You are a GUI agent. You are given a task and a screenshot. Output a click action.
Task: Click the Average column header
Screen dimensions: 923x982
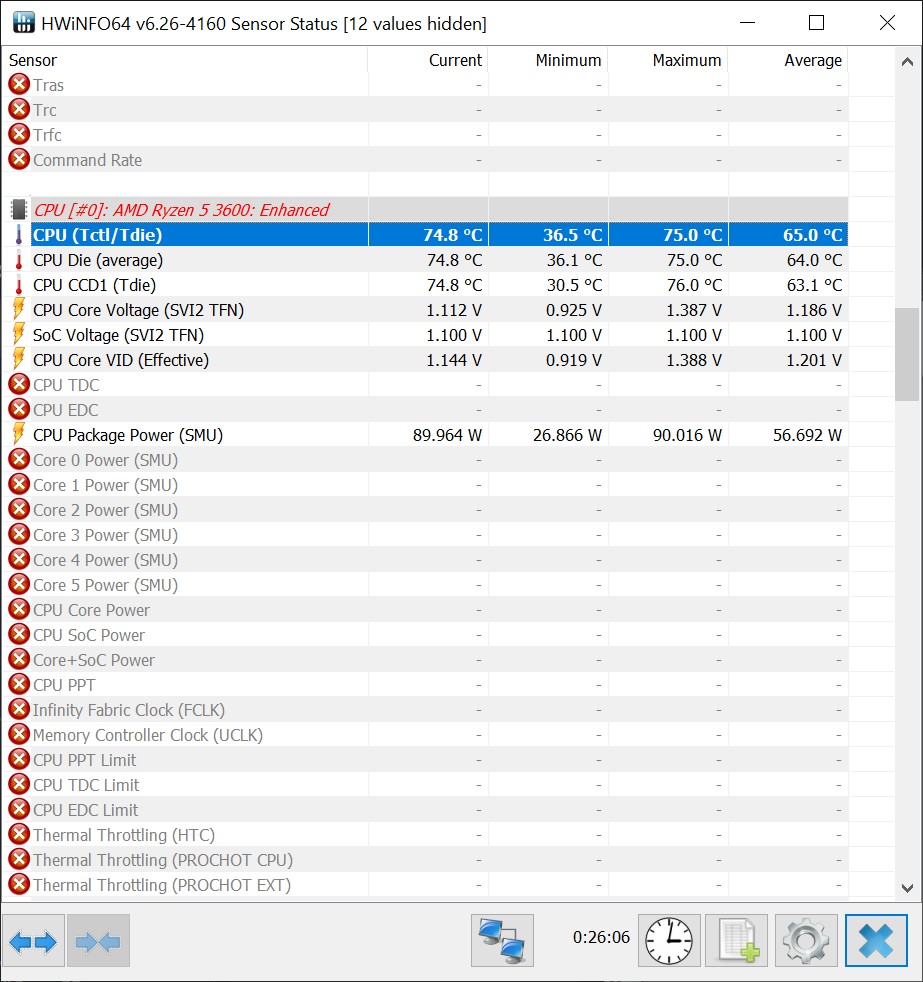tap(788, 60)
